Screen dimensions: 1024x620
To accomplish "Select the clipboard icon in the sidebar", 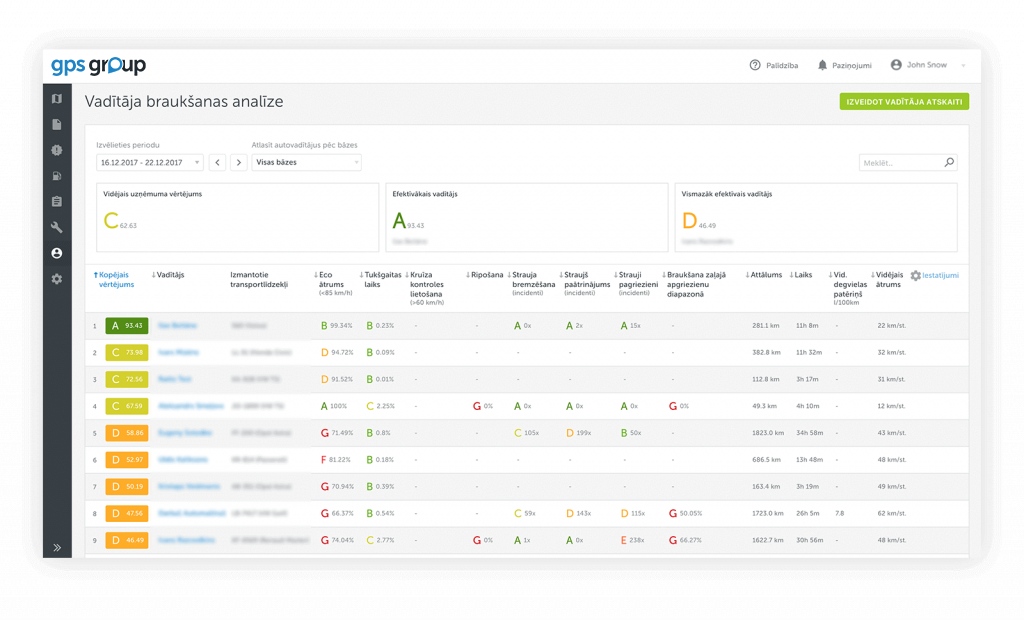I will tap(57, 201).
